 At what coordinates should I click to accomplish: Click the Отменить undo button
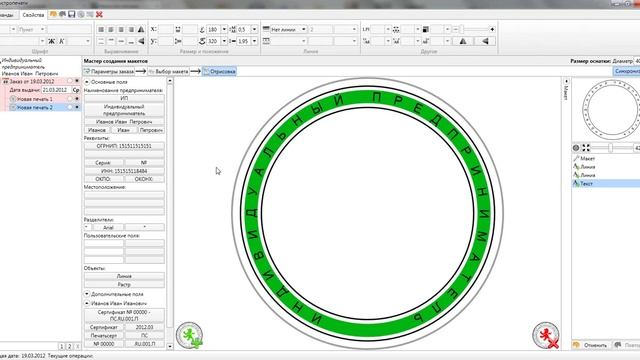click(591, 345)
